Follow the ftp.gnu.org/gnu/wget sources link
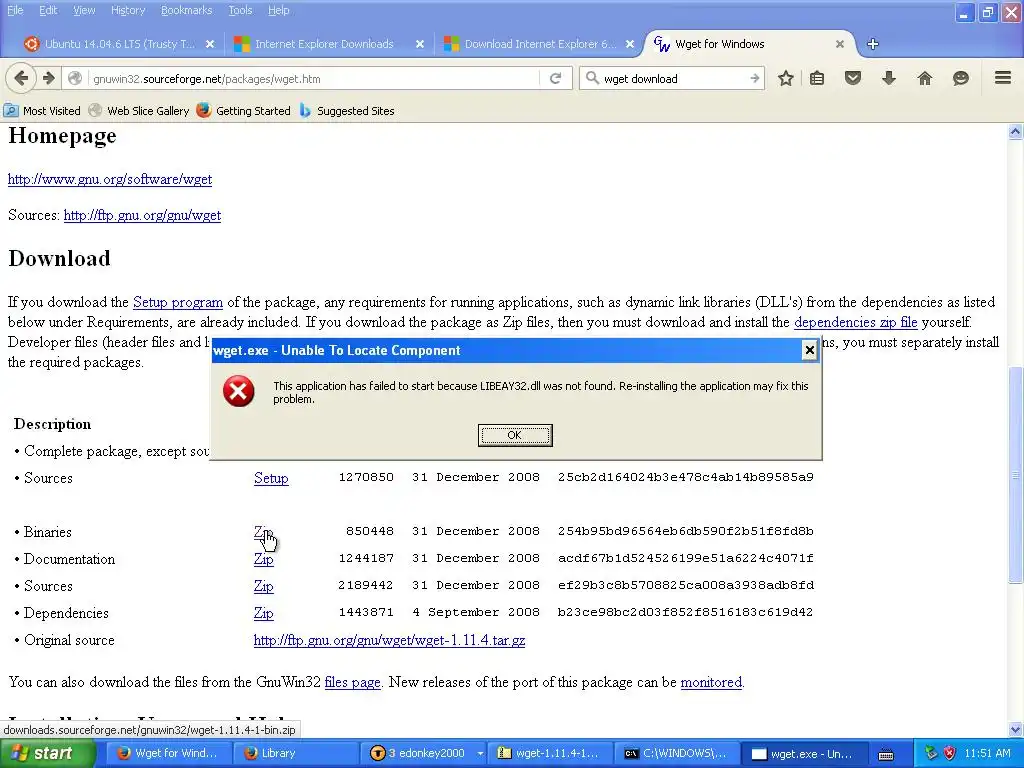Viewport: 1024px width, 768px height. (x=142, y=215)
